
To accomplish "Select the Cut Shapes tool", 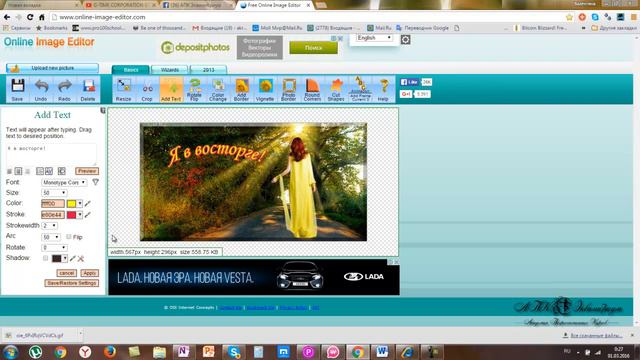I will pos(336,89).
